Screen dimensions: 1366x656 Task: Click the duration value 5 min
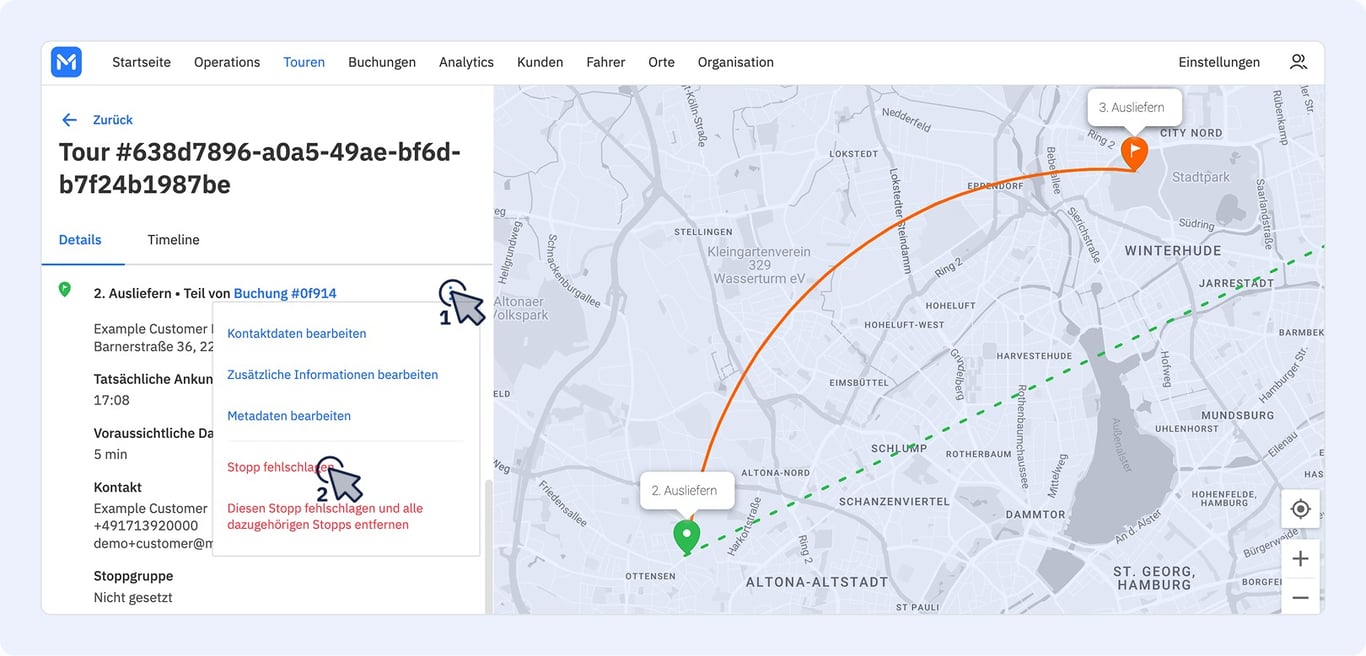111,454
